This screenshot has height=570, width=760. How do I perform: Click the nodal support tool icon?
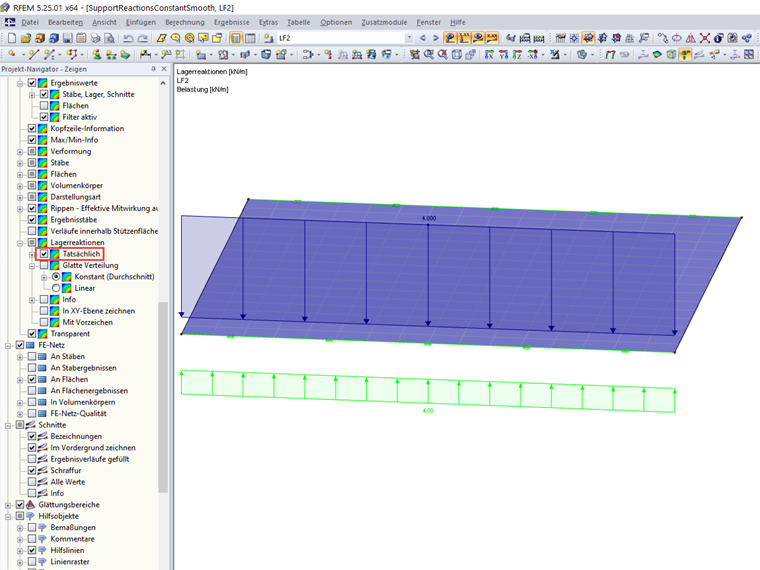97,54
